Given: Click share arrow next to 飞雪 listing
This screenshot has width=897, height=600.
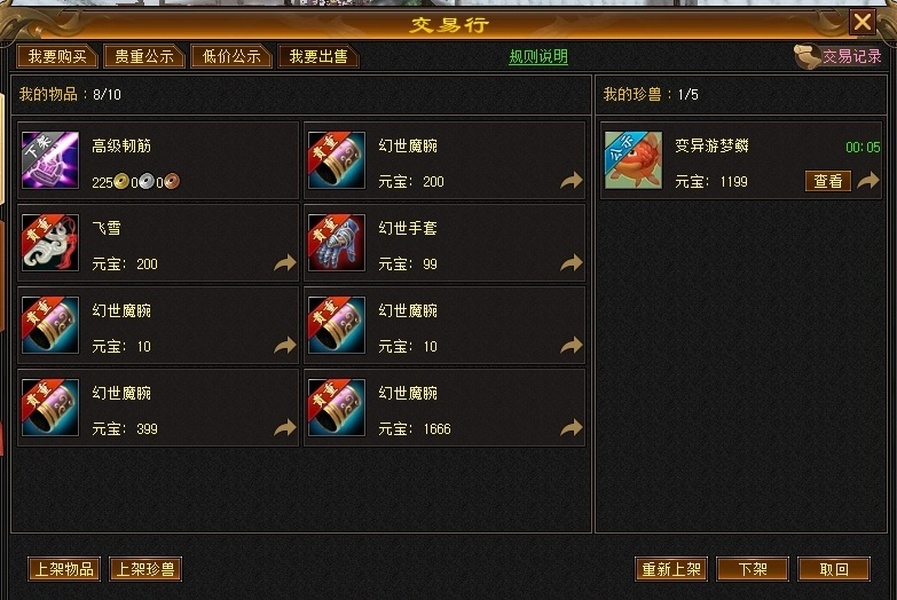Looking at the screenshot, I should (285, 263).
